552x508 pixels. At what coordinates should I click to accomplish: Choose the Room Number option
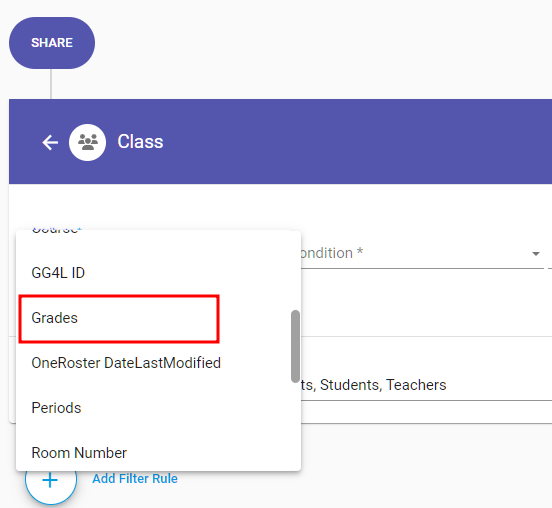(158, 453)
